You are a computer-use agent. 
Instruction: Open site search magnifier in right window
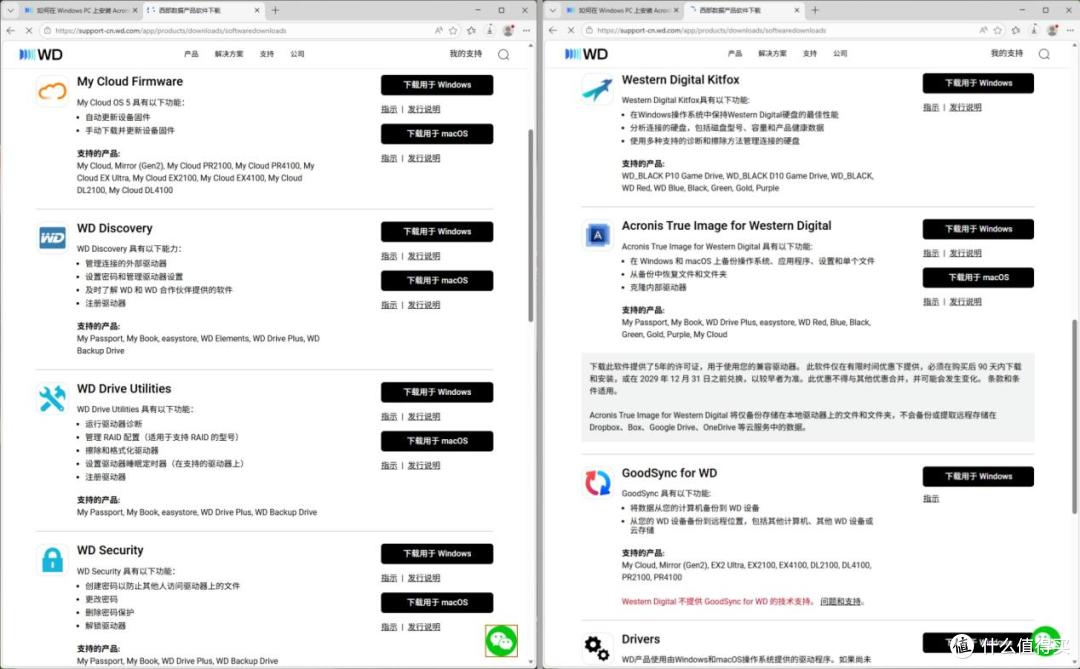[x=1044, y=54]
